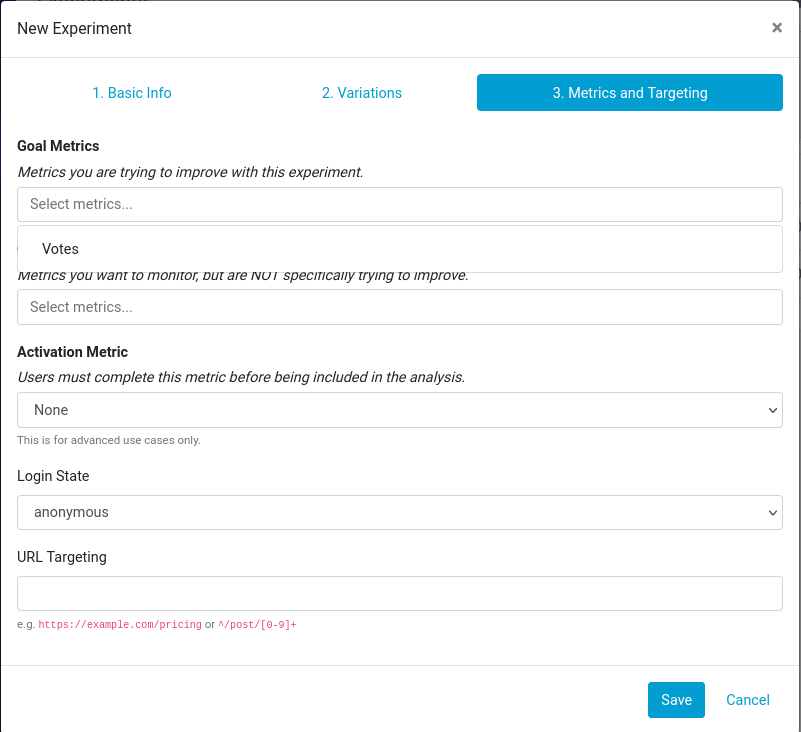The height and width of the screenshot is (732, 801).
Task: Expand the Login State anonymous dropdown
Action: (x=399, y=512)
